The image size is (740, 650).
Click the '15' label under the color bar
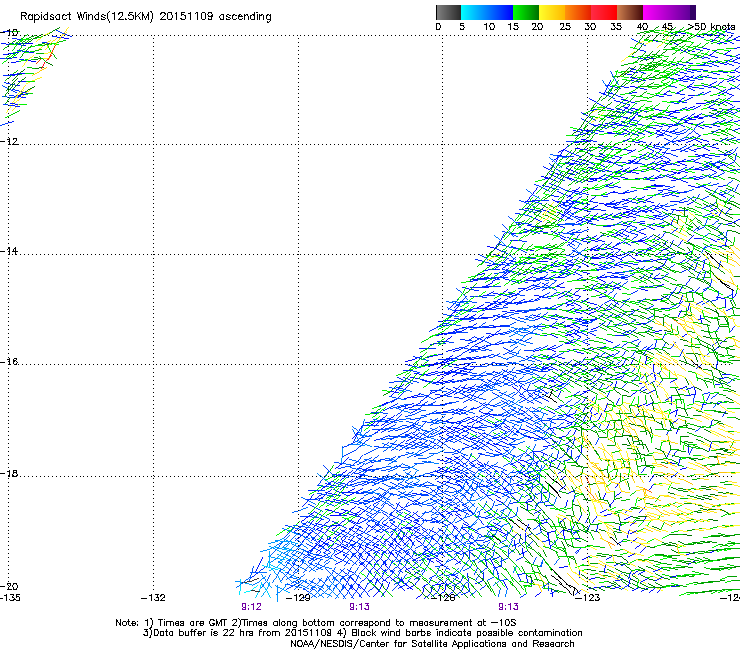tap(513, 27)
